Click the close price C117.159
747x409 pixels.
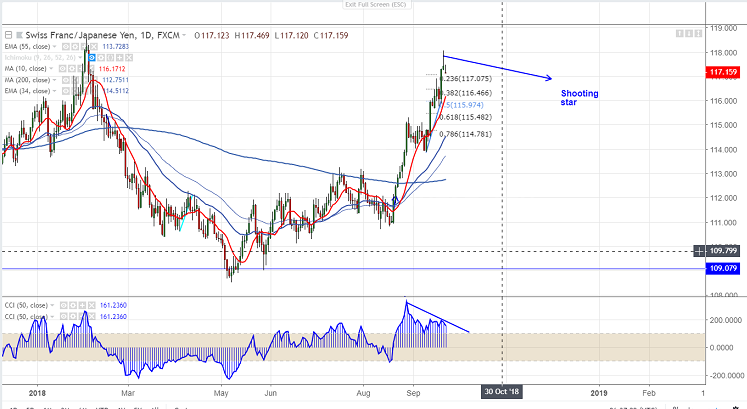point(331,36)
